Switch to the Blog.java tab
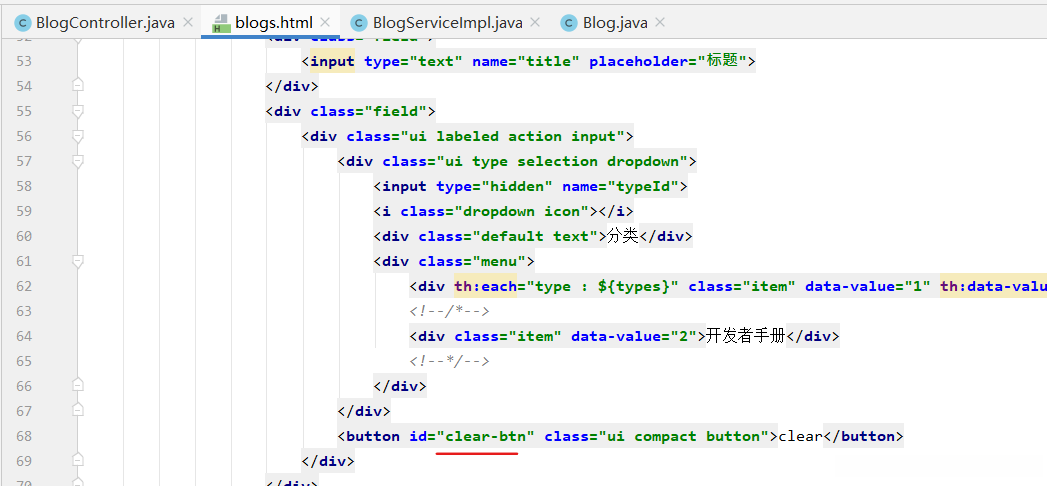Viewport: 1047px width, 486px height. [615, 23]
